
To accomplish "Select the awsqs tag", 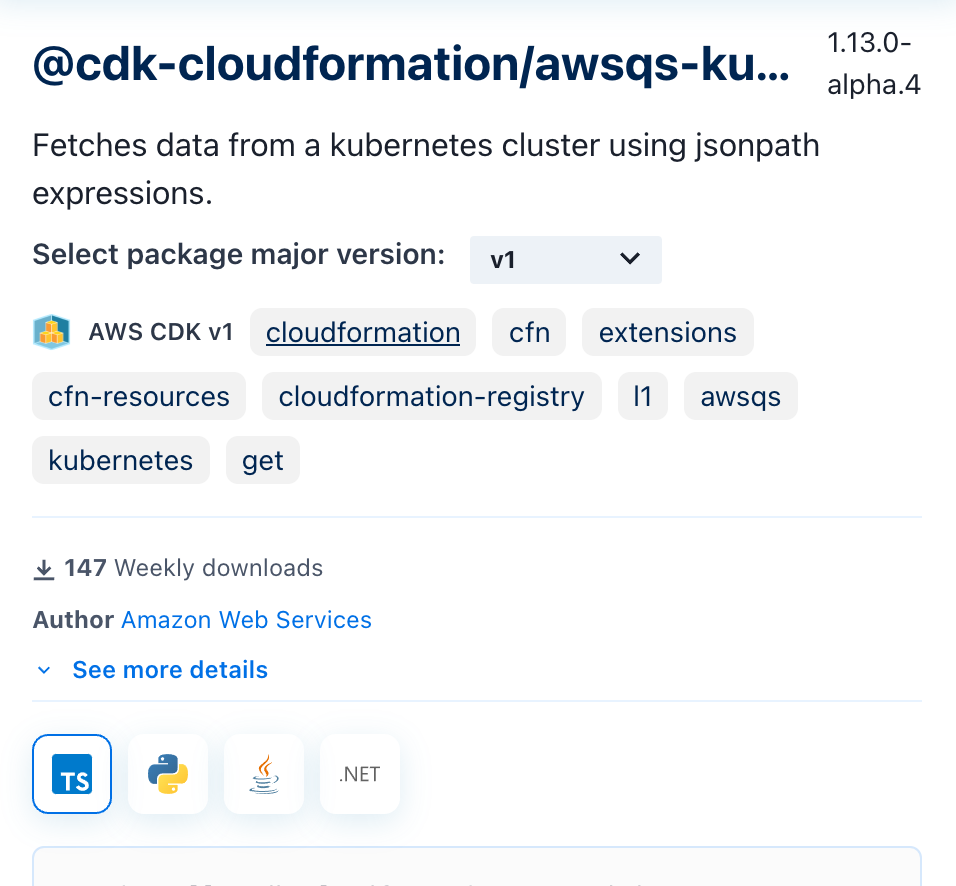I will (x=740, y=396).
